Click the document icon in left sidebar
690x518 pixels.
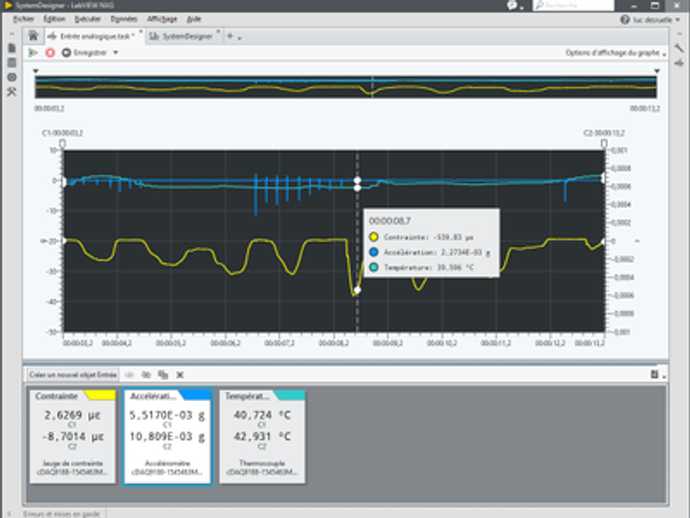[11, 48]
